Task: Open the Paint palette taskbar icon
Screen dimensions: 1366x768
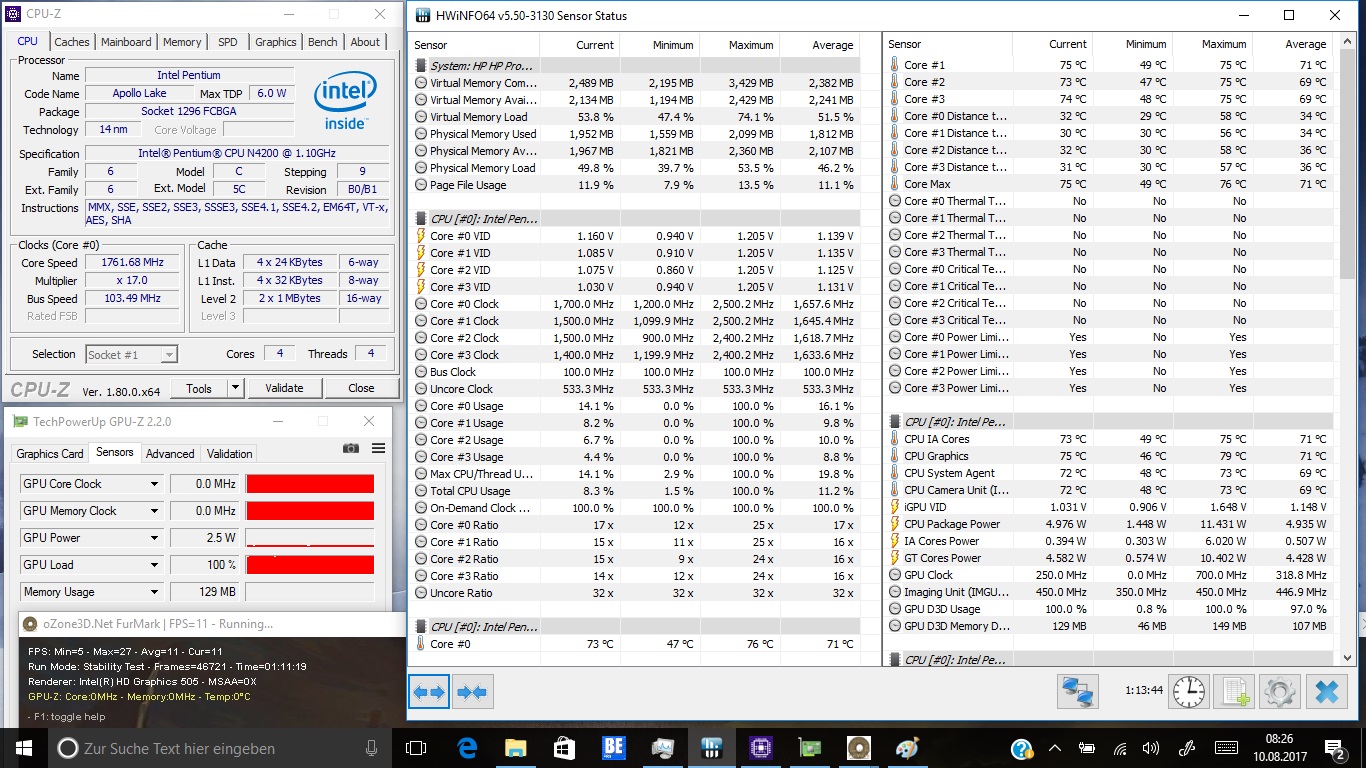Action: click(907, 748)
